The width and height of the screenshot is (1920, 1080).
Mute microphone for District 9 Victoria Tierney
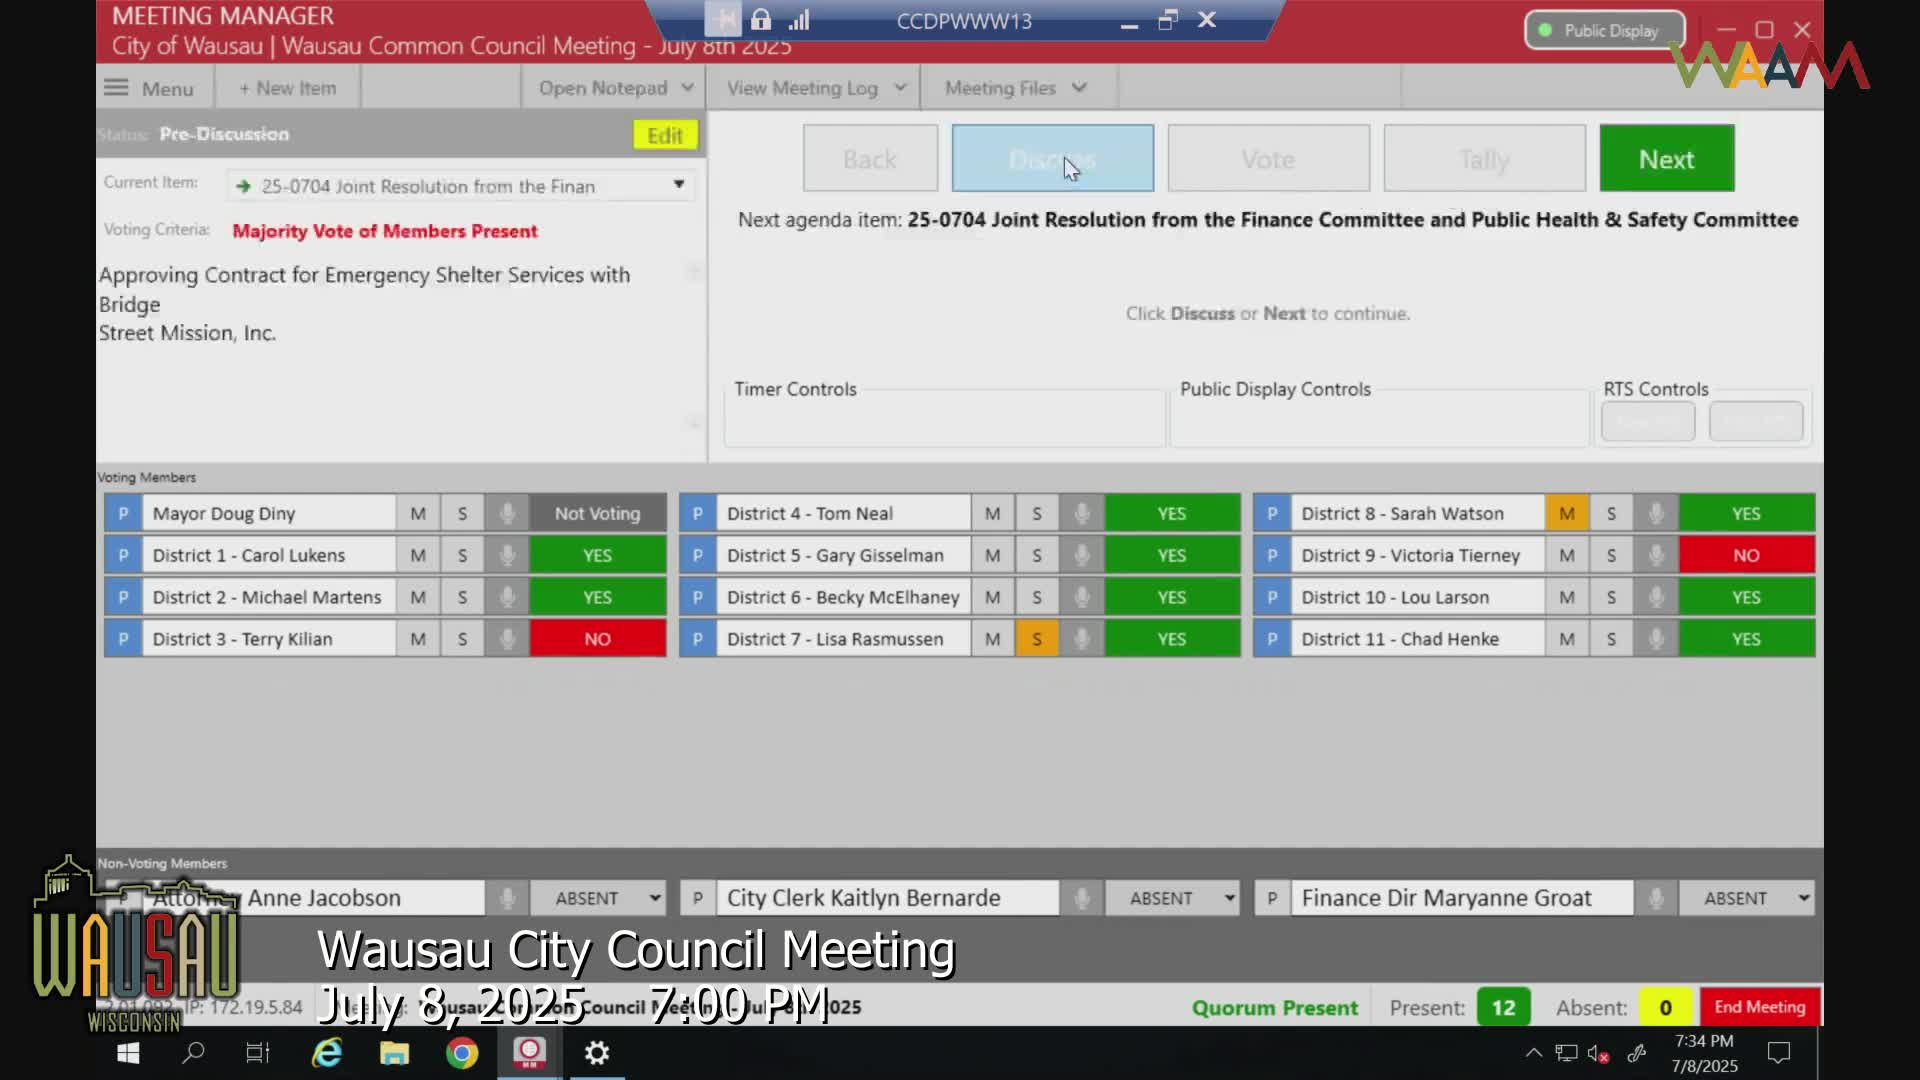click(x=1656, y=555)
